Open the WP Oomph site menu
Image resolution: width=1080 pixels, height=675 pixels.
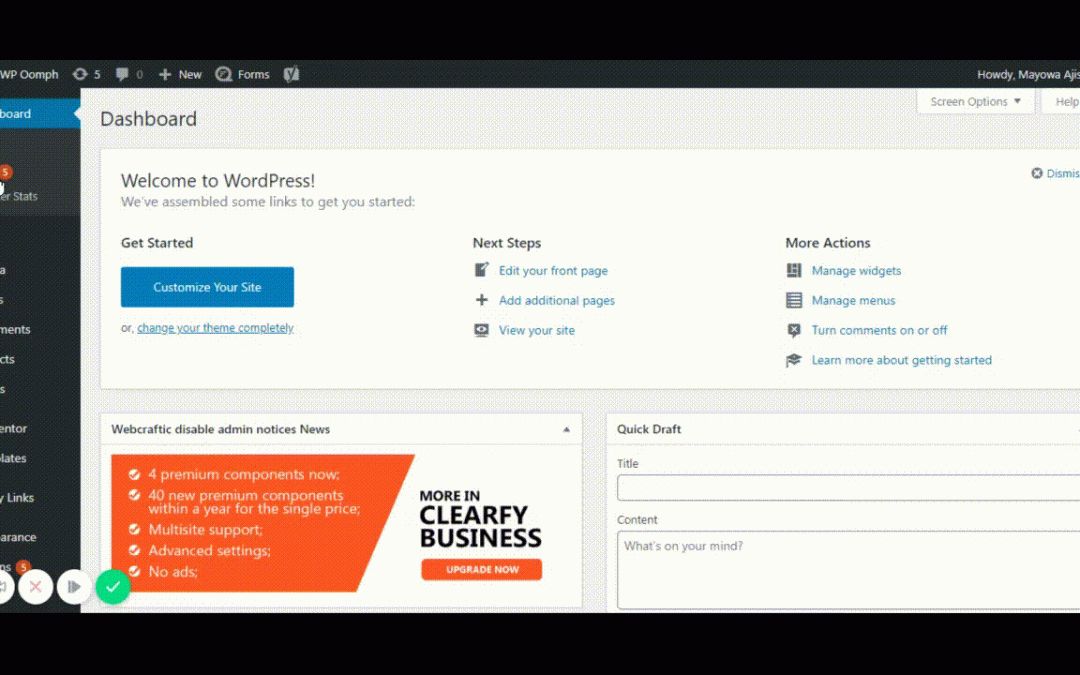pos(29,74)
